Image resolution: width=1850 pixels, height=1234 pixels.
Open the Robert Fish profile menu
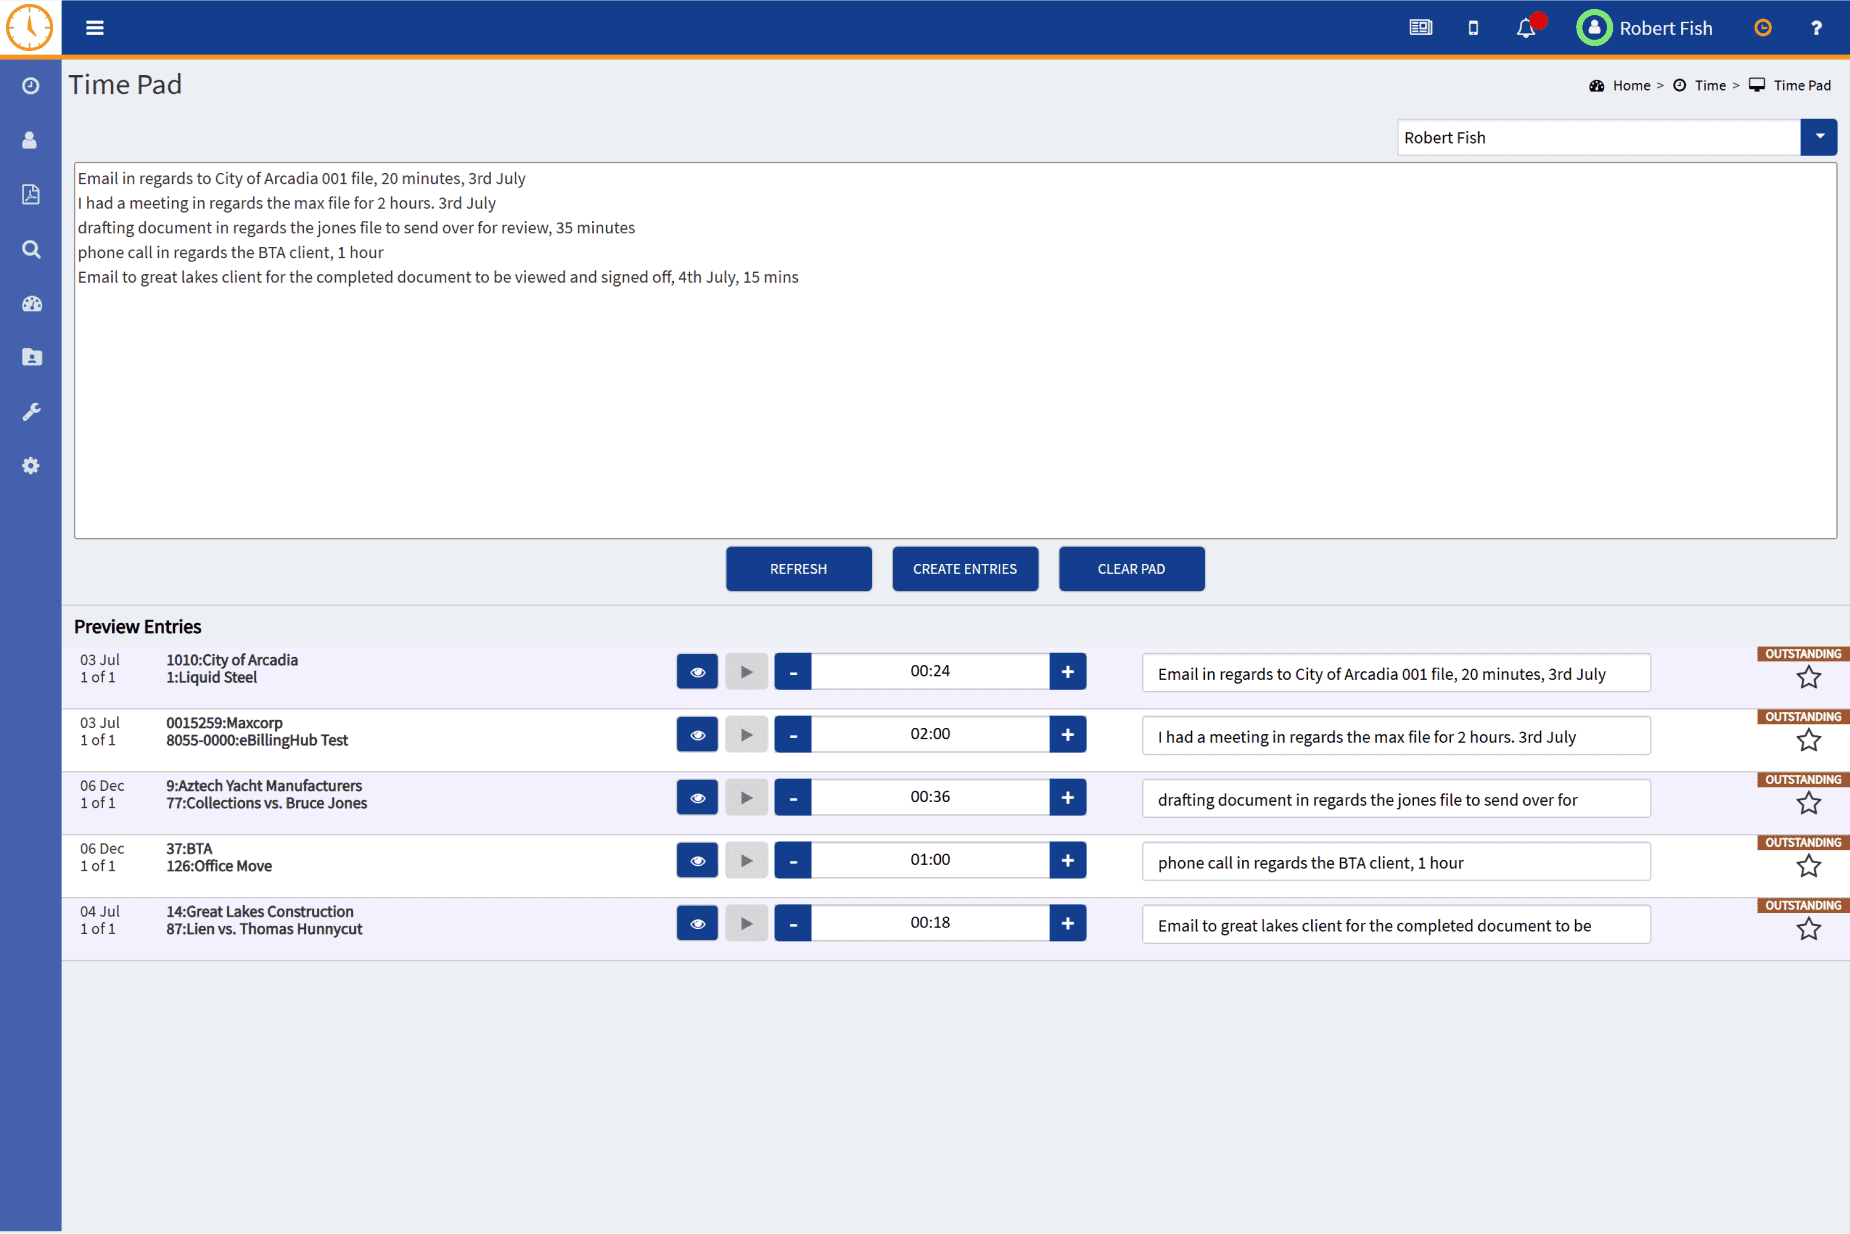coord(1645,28)
